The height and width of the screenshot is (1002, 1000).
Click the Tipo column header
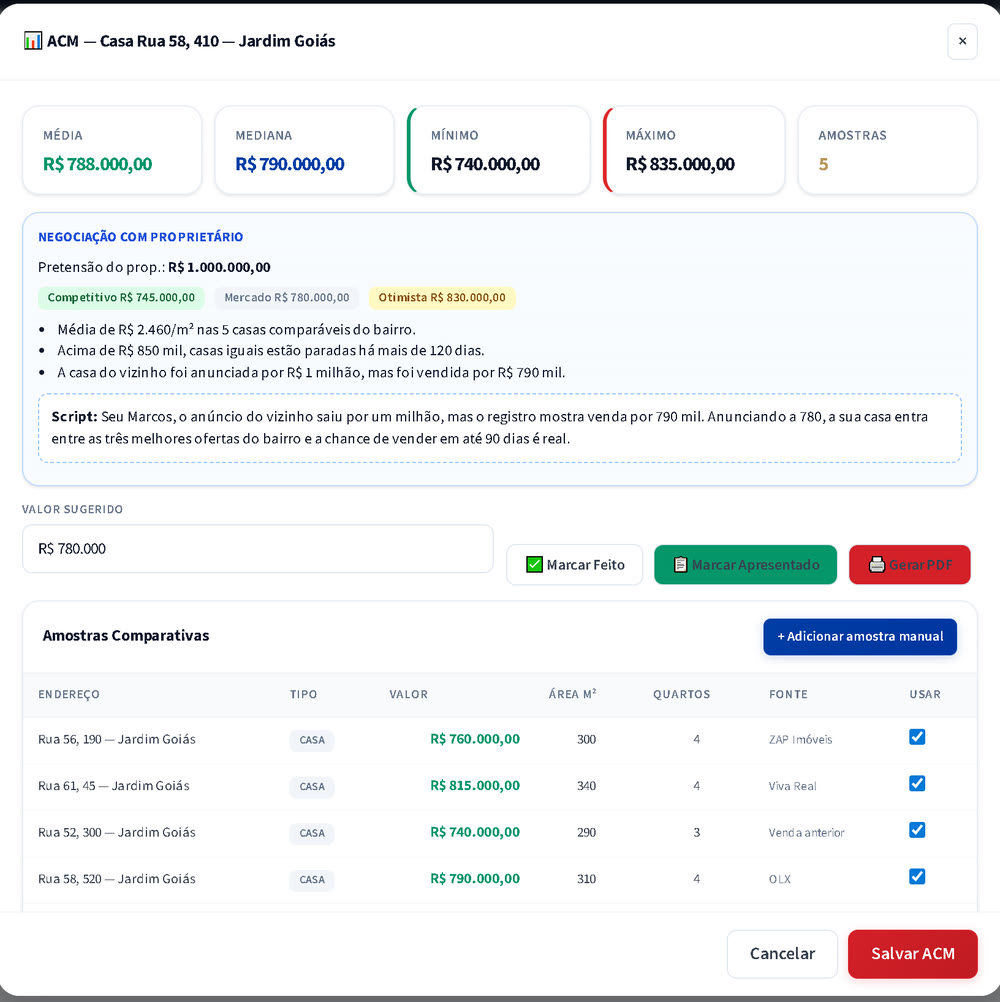(304, 695)
